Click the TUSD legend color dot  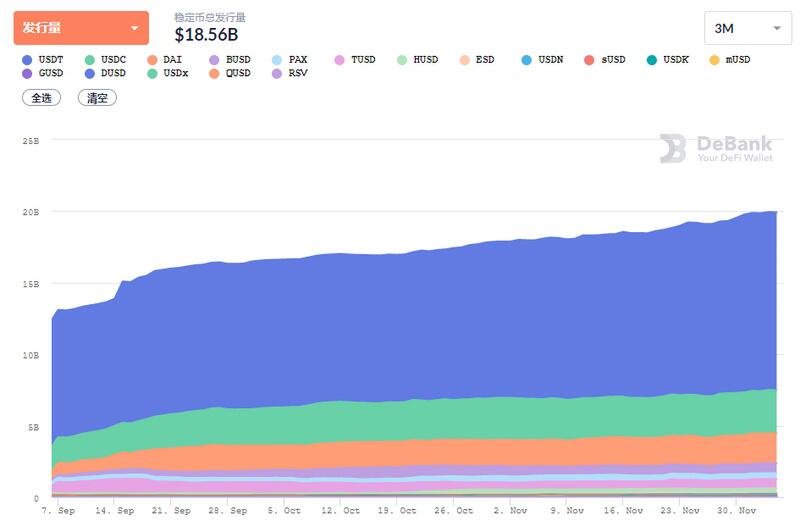[339, 60]
